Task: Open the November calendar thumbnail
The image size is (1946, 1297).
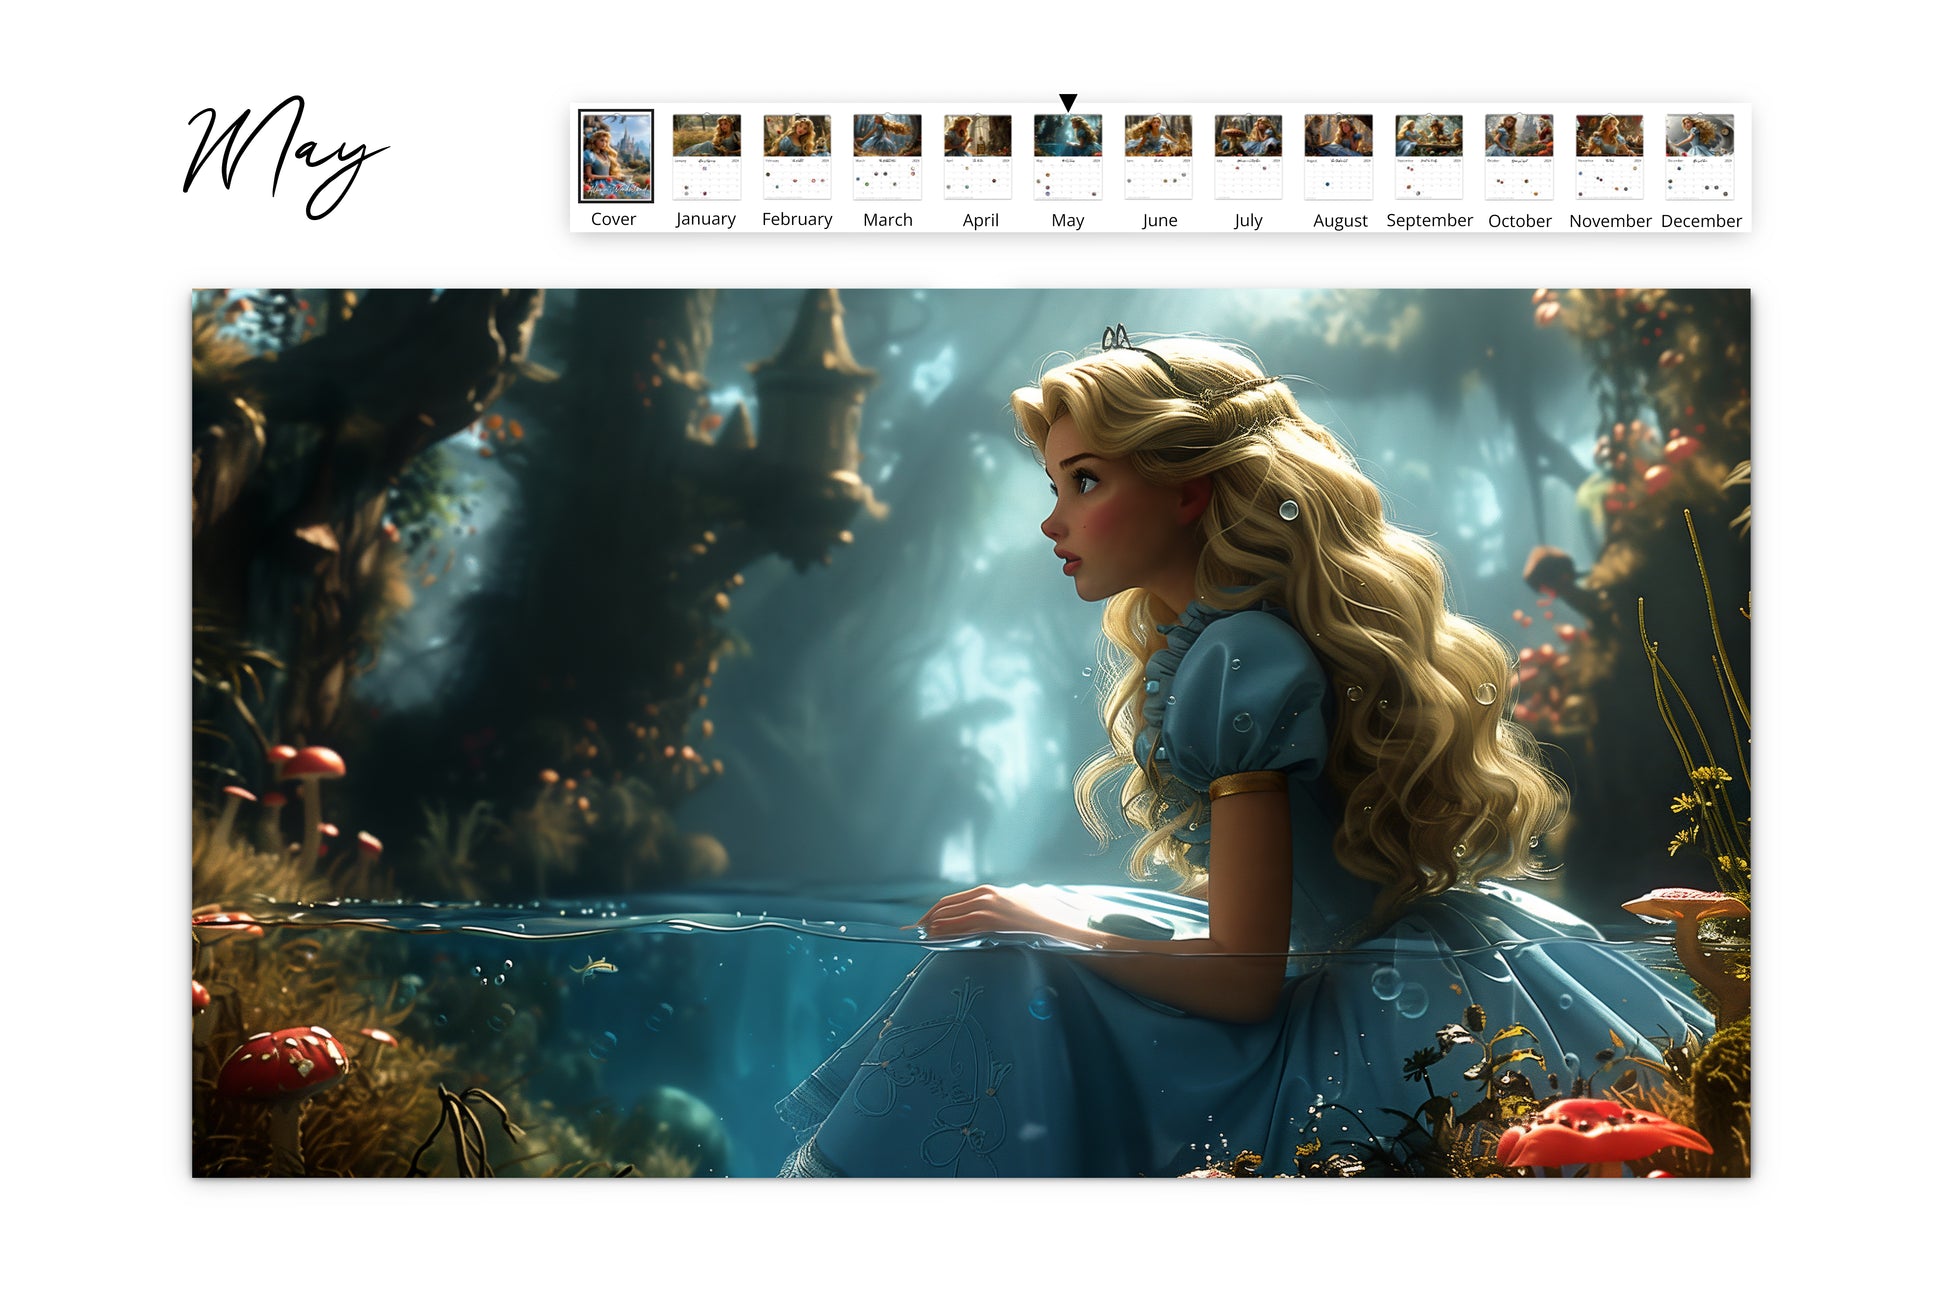Action: tap(1609, 157)
